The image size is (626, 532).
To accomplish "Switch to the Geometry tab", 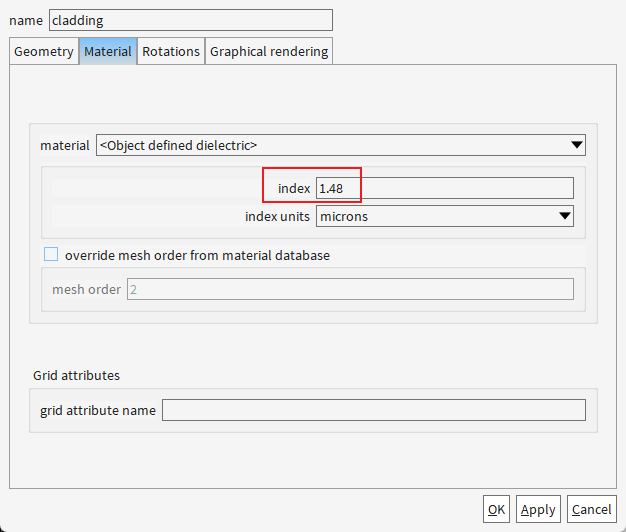I will (x=44, y=51).
